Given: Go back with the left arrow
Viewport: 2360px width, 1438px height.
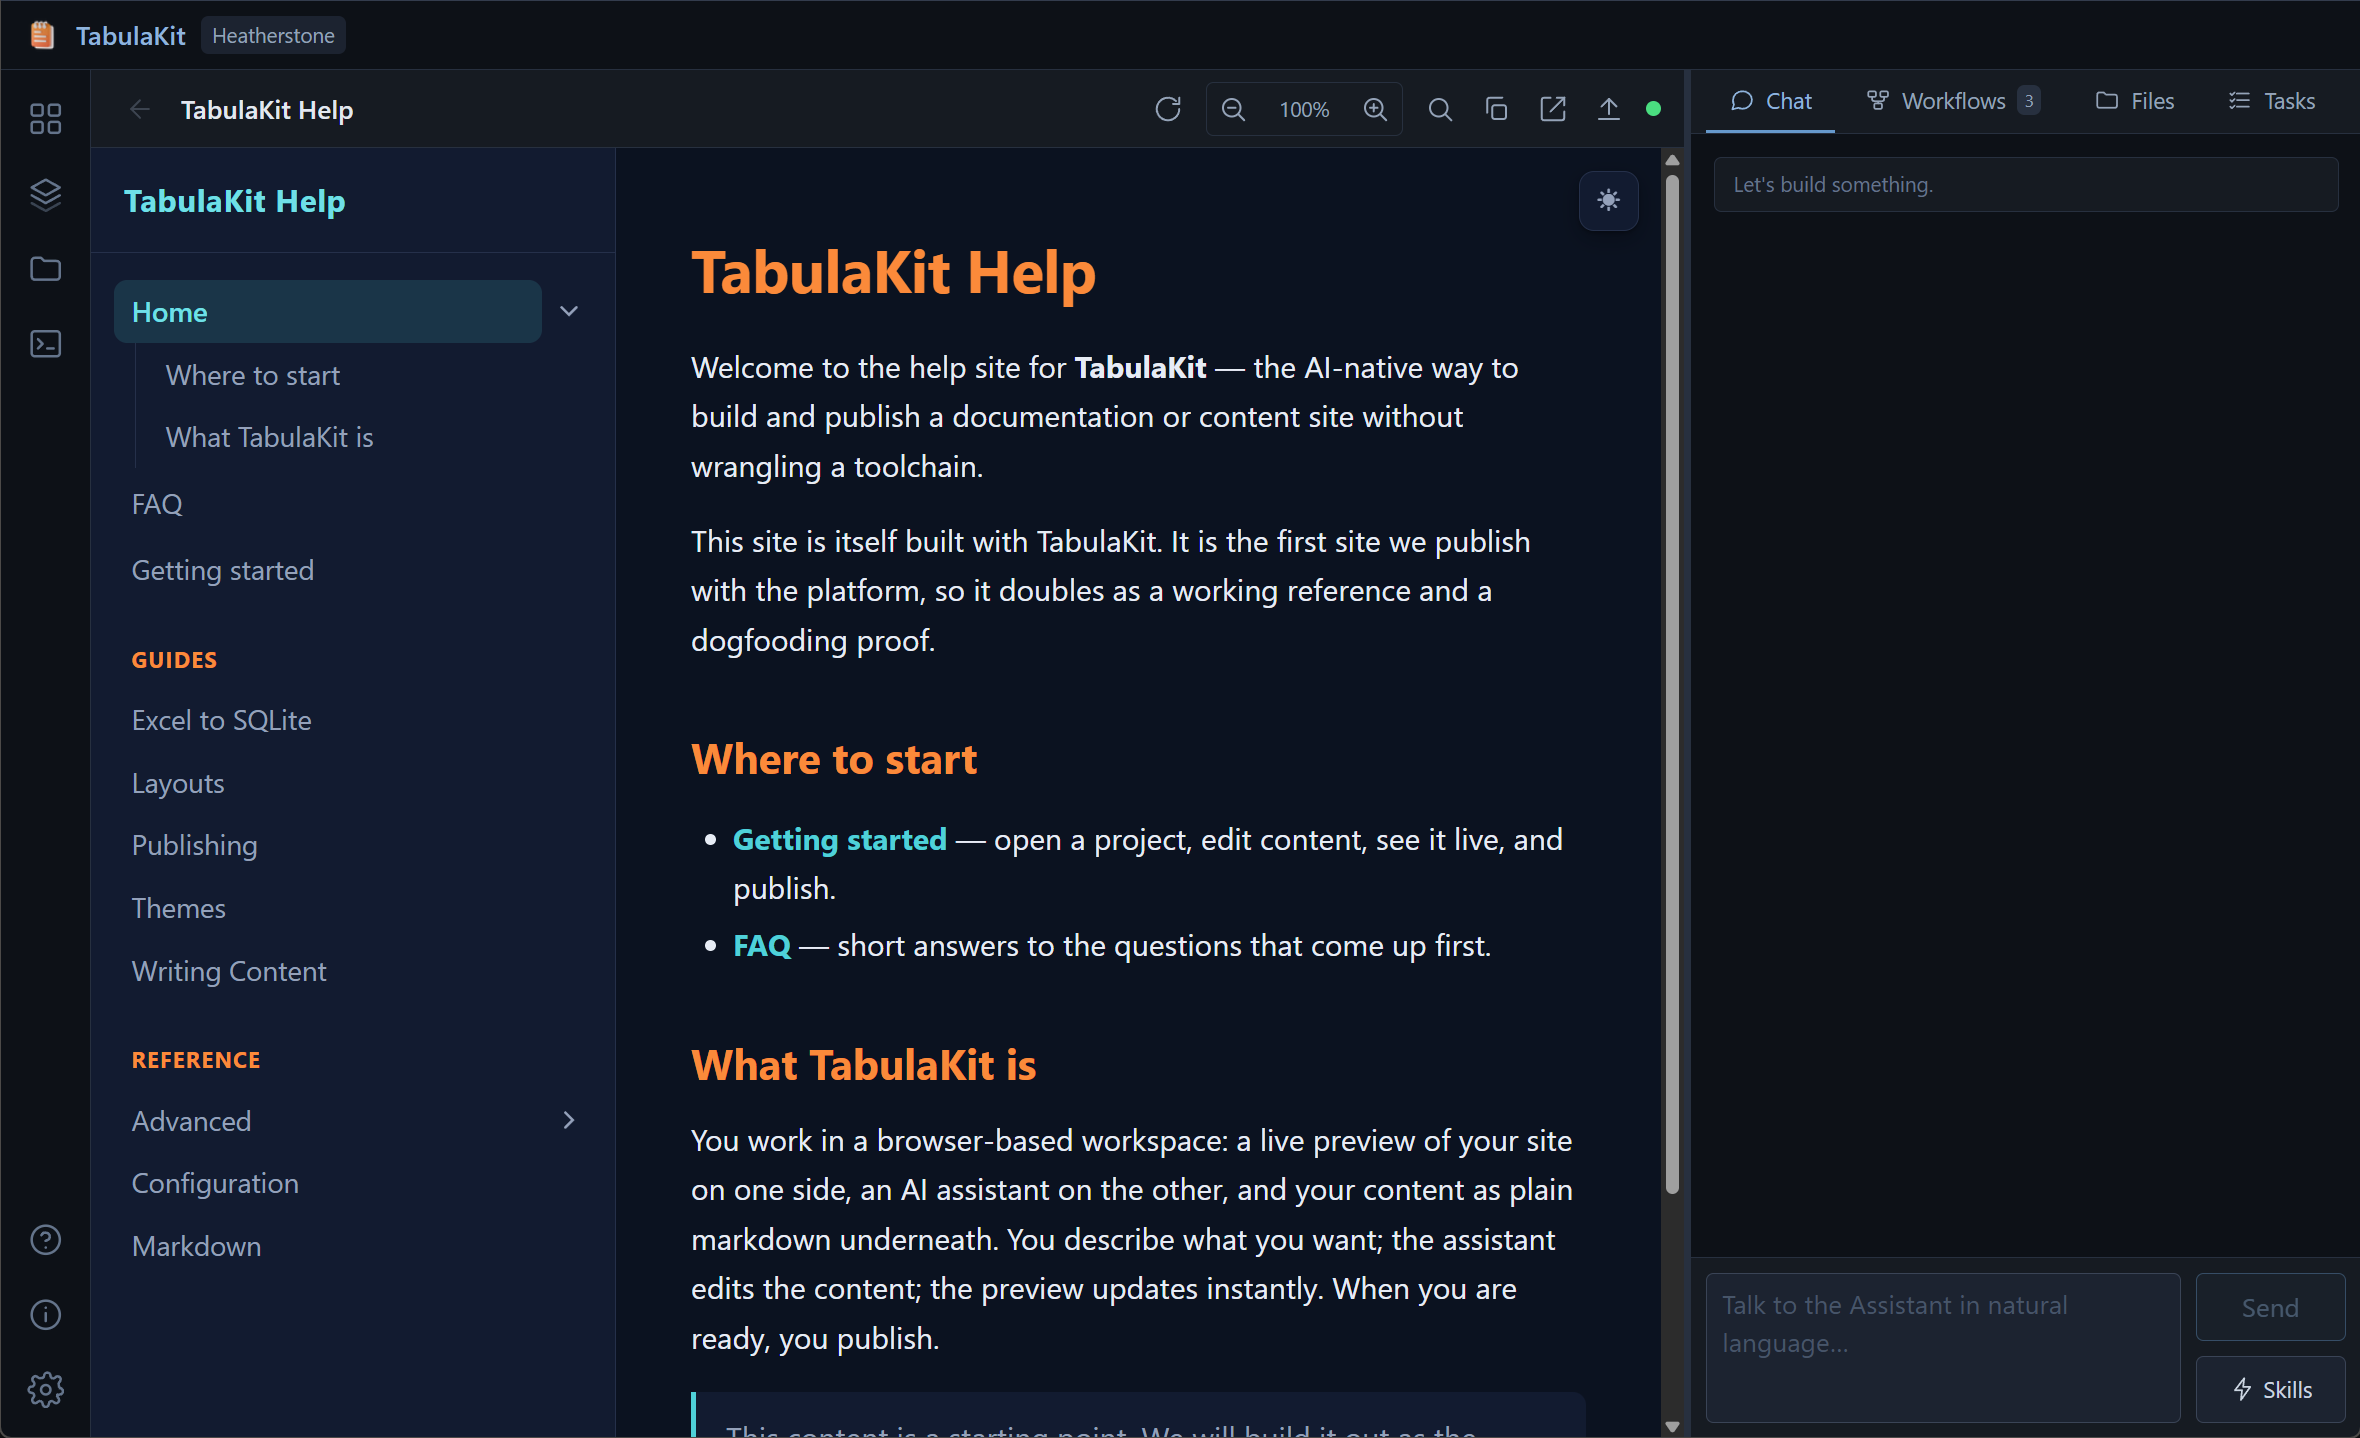Looking at the screenshot, I should [x=140, y=109].
